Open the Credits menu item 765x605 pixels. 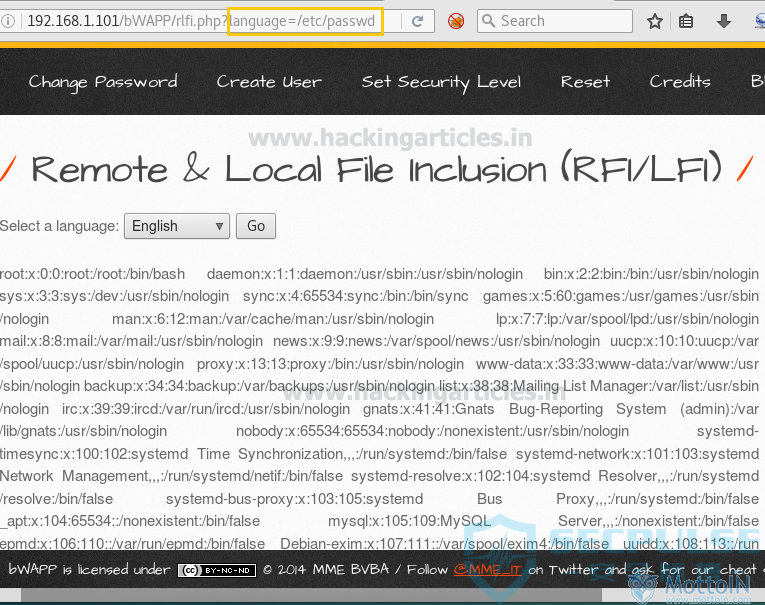coord(680,81)
